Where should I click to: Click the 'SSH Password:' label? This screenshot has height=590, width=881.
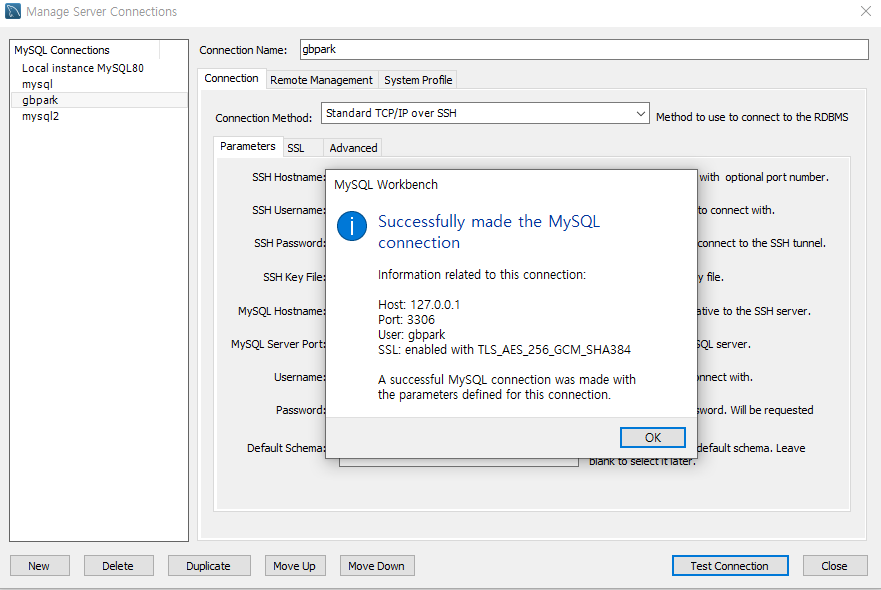coord(289,243)
